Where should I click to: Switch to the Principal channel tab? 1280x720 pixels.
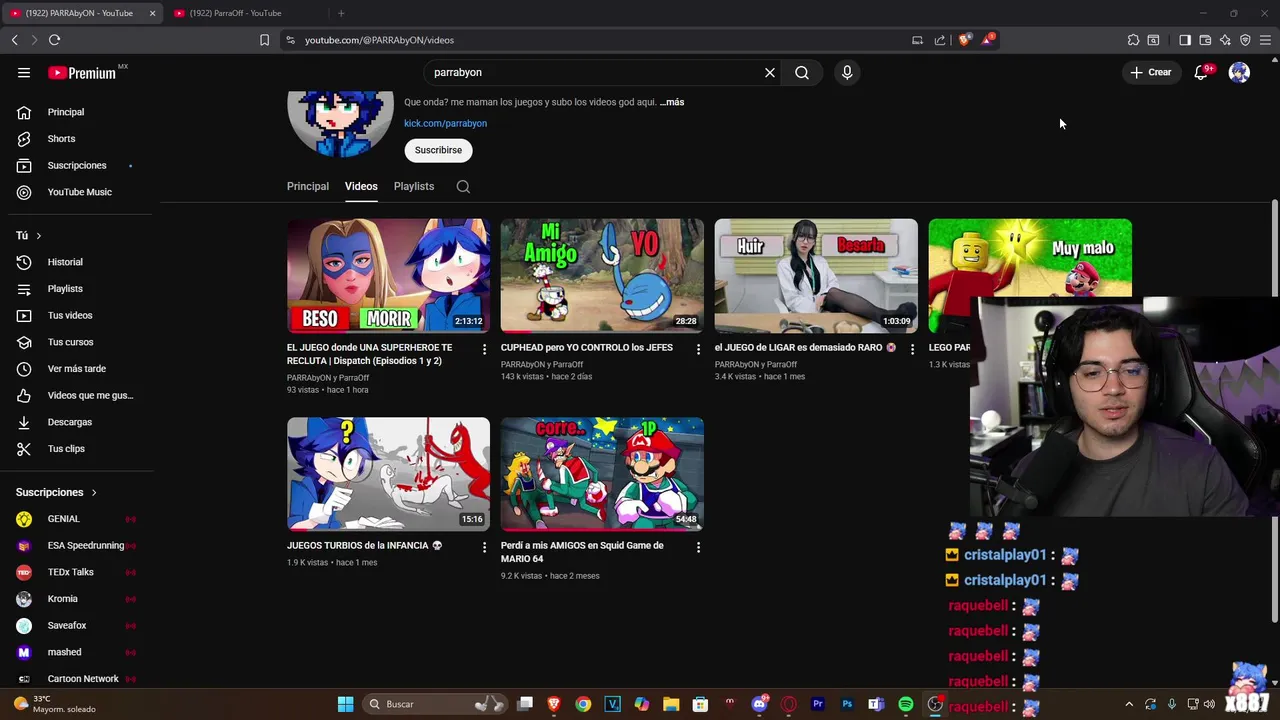[x=308, y=186]
